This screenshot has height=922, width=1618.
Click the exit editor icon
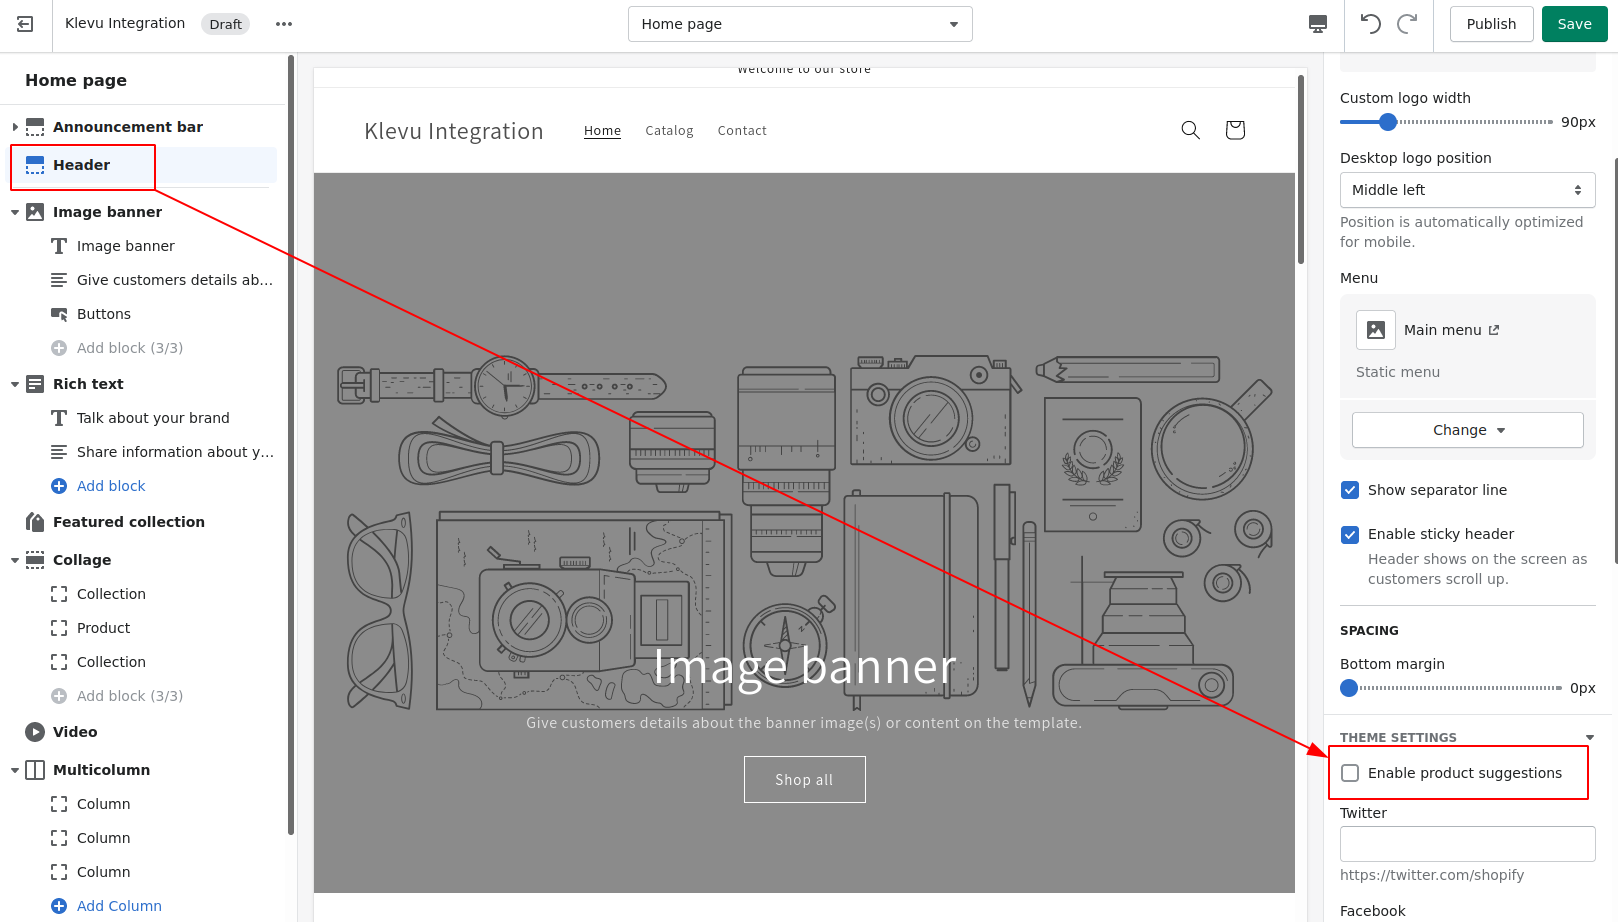pyautogui.click(x=25, y=24)
